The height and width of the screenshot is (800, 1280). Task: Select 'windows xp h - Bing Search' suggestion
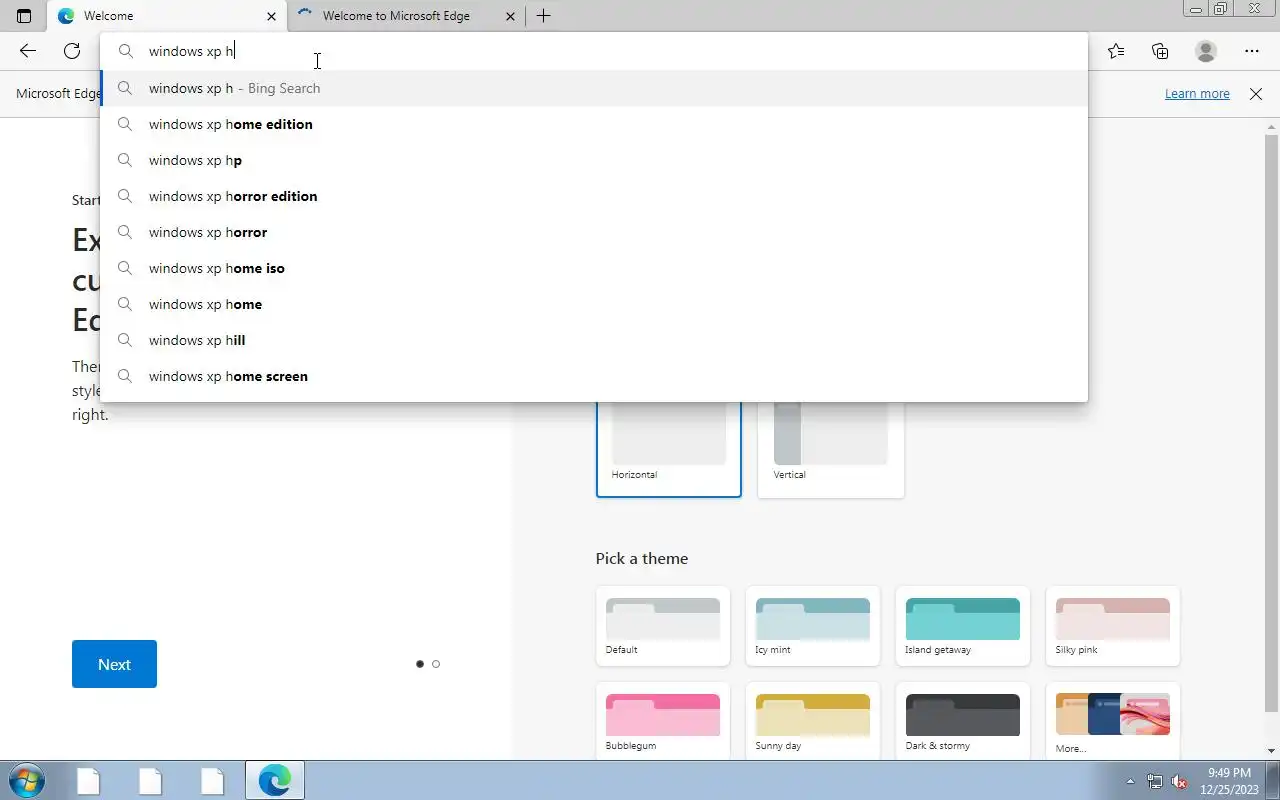tap(594, 88)
